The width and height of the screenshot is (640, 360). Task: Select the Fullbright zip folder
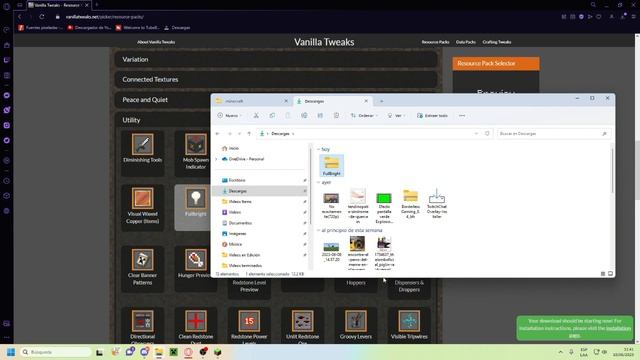point(331,166)
